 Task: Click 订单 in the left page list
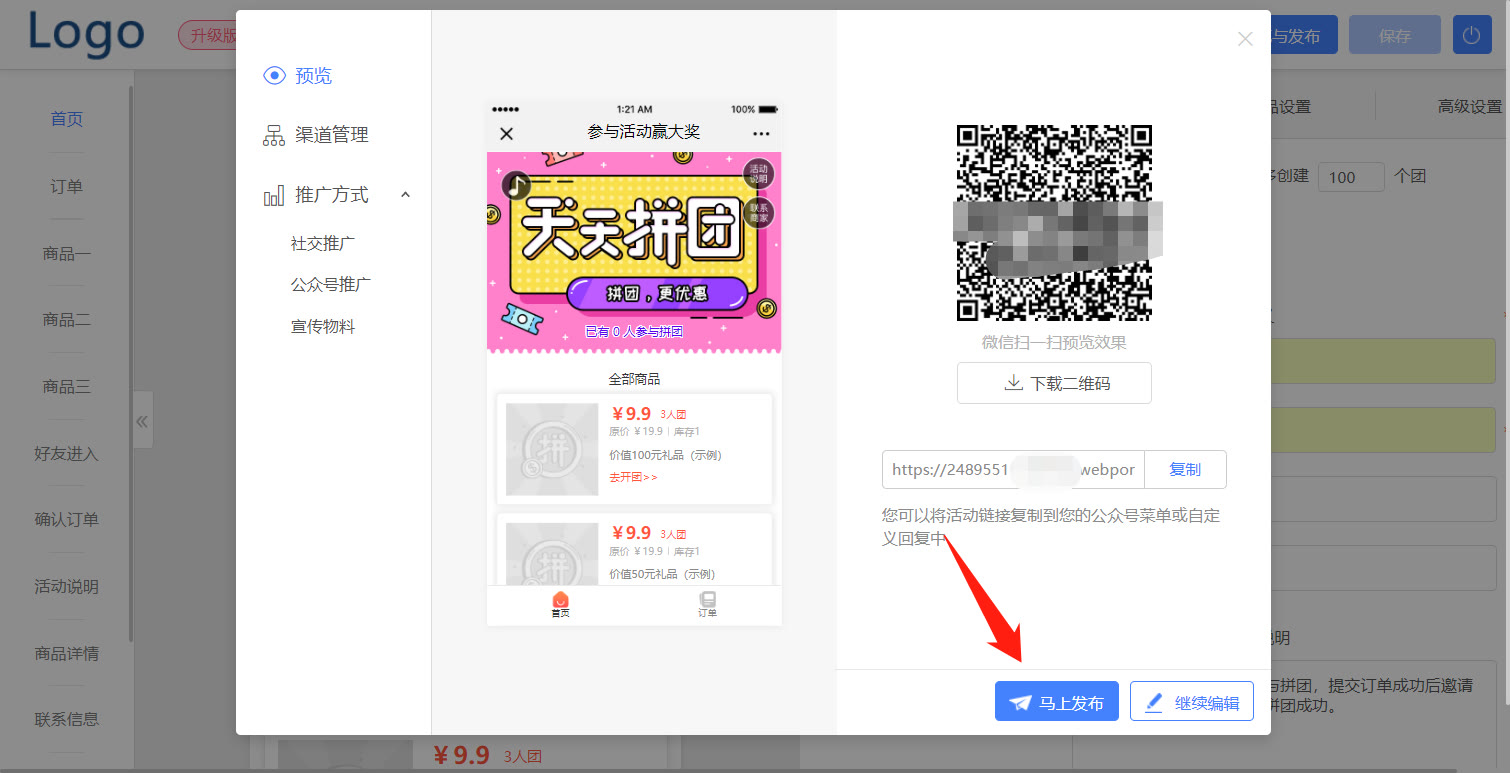tap(67, 186)
